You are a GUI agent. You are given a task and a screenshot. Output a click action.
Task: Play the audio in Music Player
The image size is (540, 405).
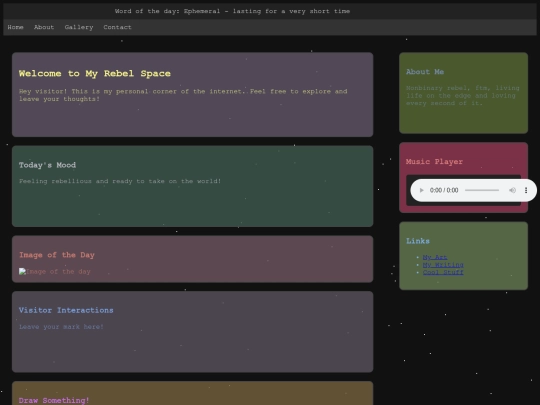click(421, 190)
